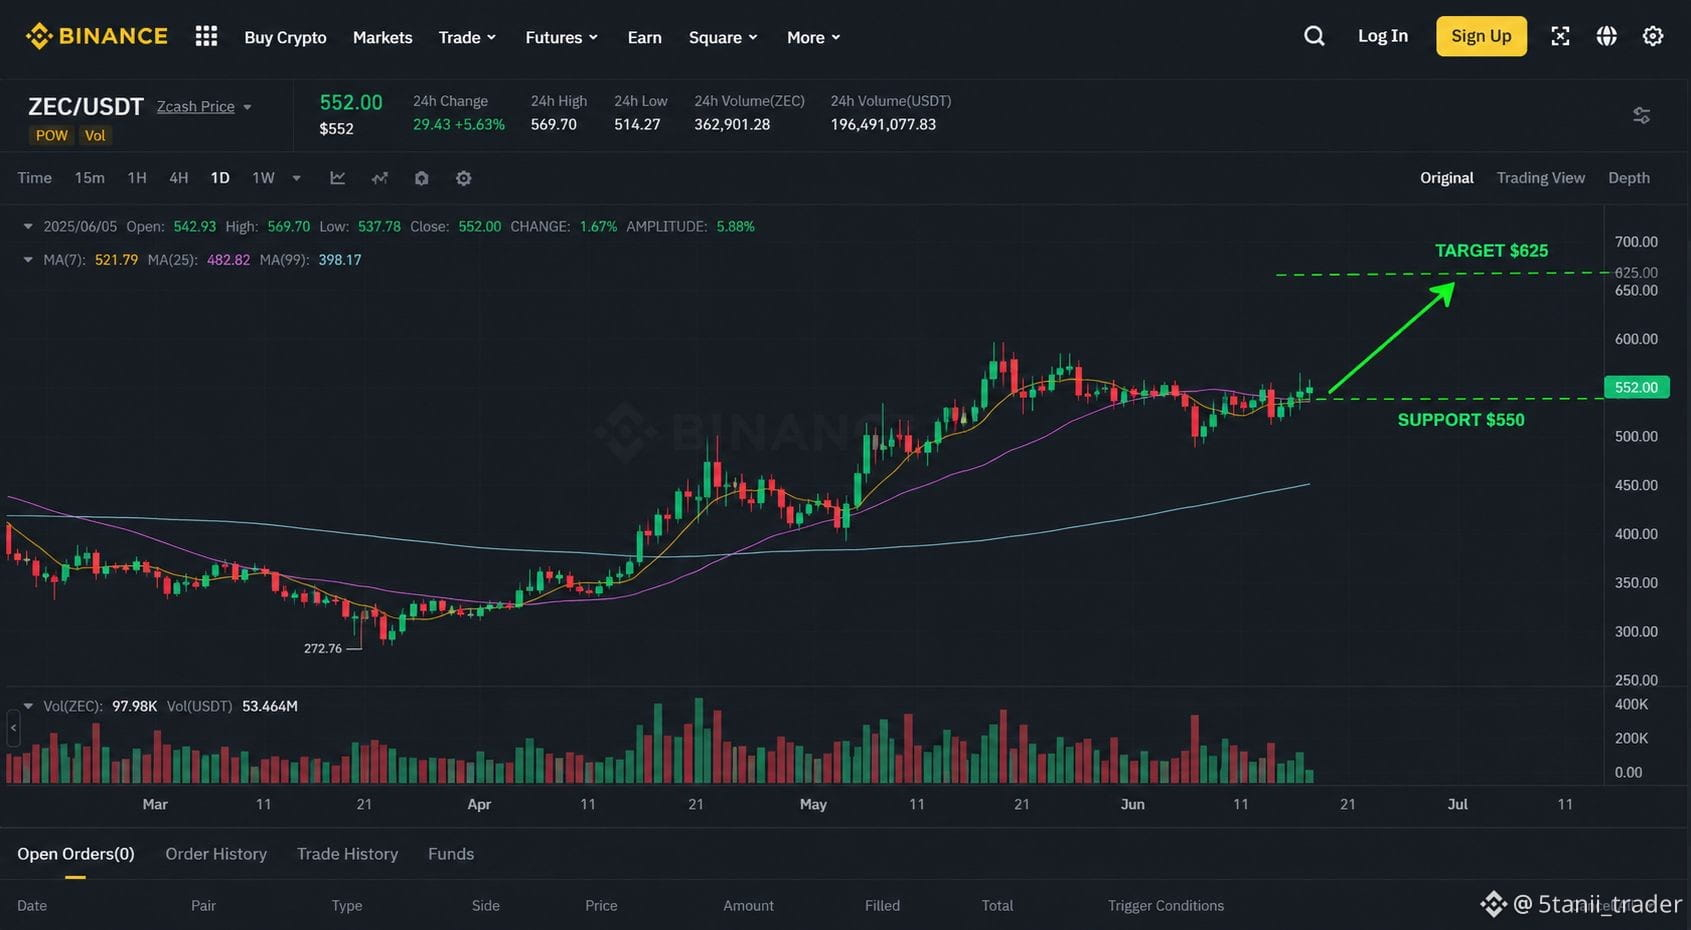Click the 24h High value 569.70
Screen dimensions: 1691x930
point(554,124)
